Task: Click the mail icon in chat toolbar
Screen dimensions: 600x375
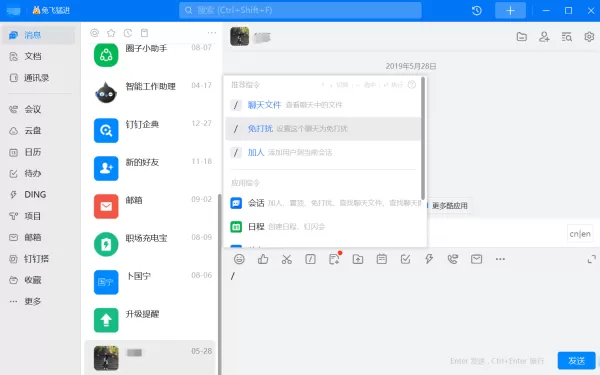Action: pyautogui.click(x=476, y=259)
